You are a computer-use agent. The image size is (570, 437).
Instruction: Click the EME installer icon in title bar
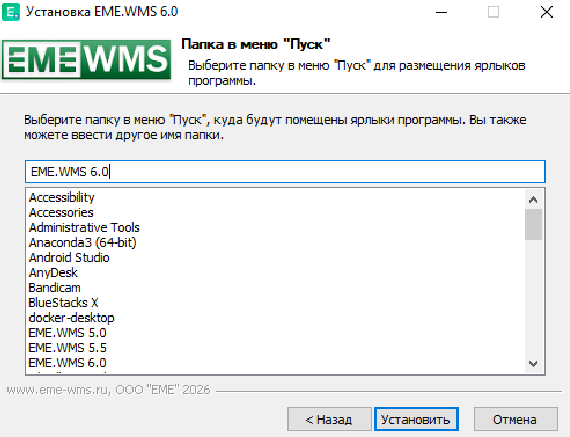click(x=11, y=12)
